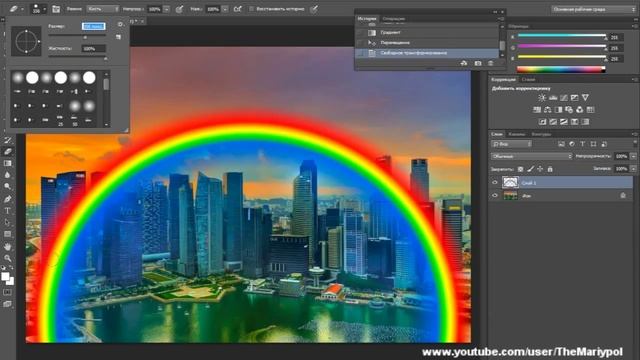This screenshot has width=640, height=360.
Task: Check the Erase to History checkbox
Action: click(x=251, y=9)
